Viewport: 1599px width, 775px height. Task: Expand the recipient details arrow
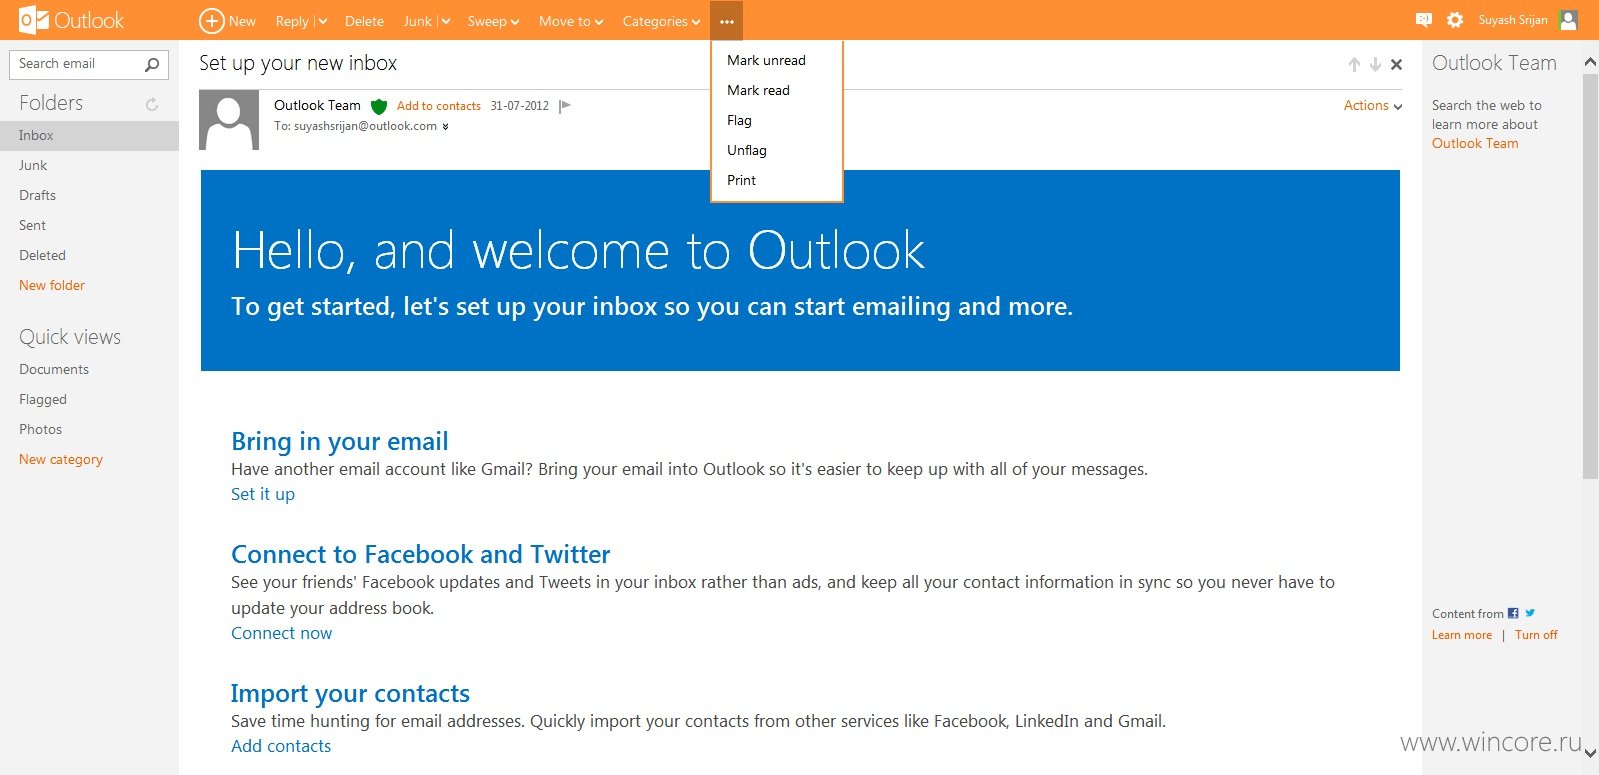click(445, 127)
